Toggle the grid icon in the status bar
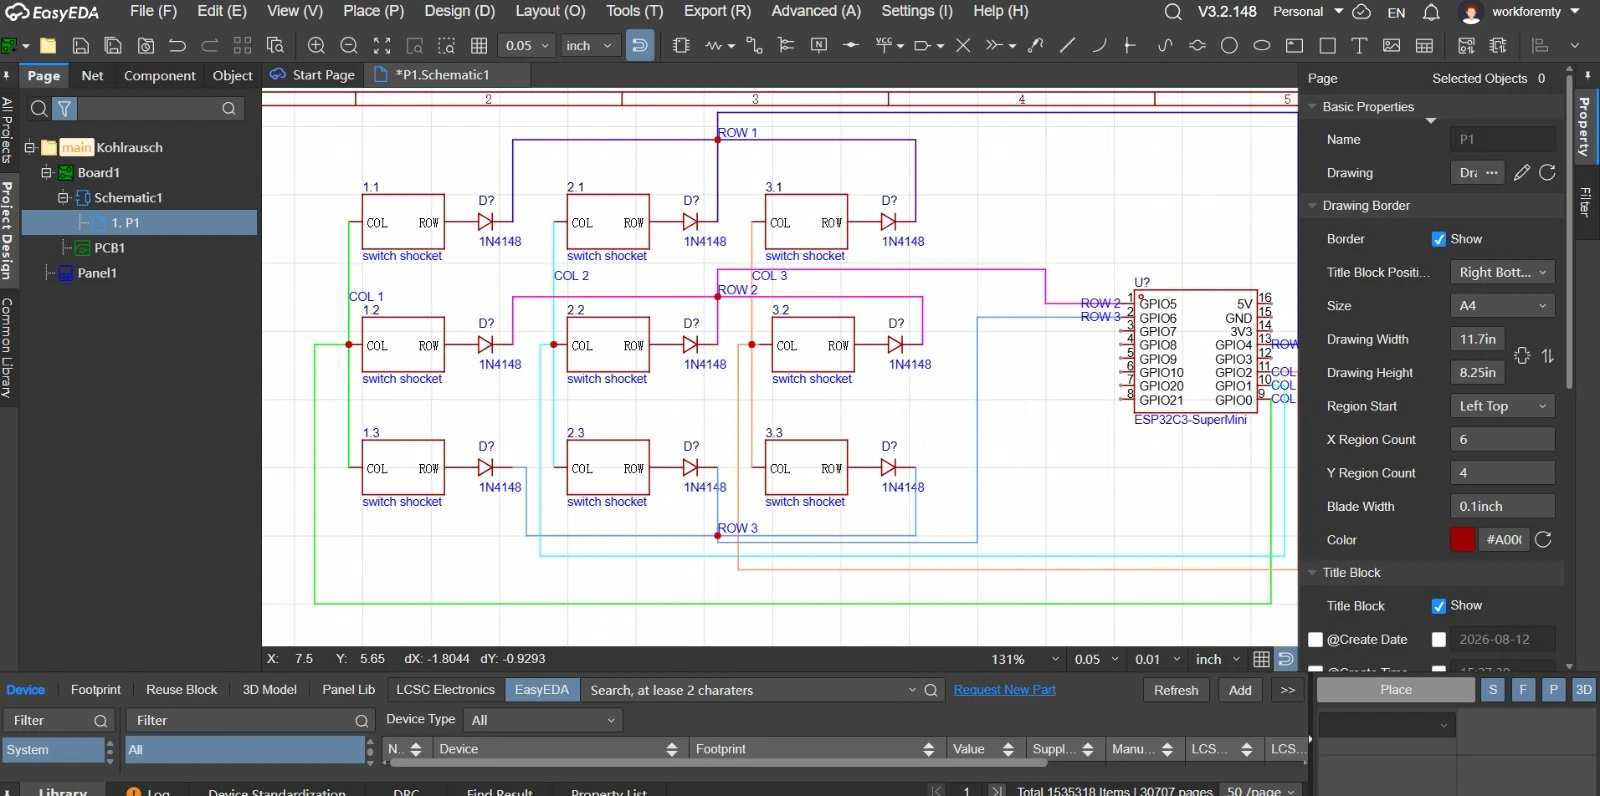The image size is (1600, 796). tap(1261, 660)
